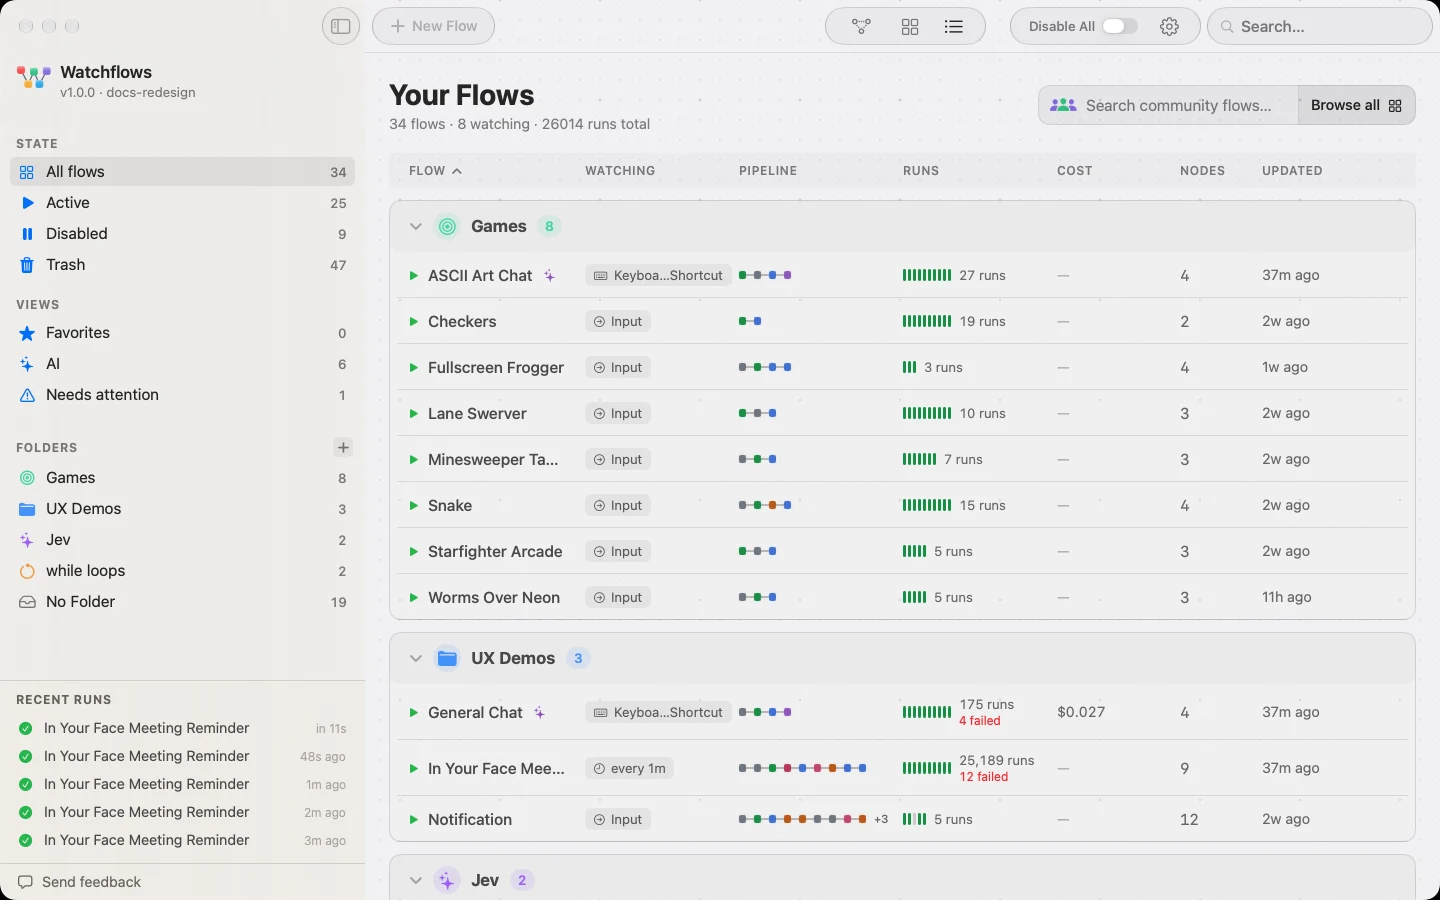The height and width of the screenshot is (900, 1440).
Task: Open settings gear icon
Action: 1169,26
